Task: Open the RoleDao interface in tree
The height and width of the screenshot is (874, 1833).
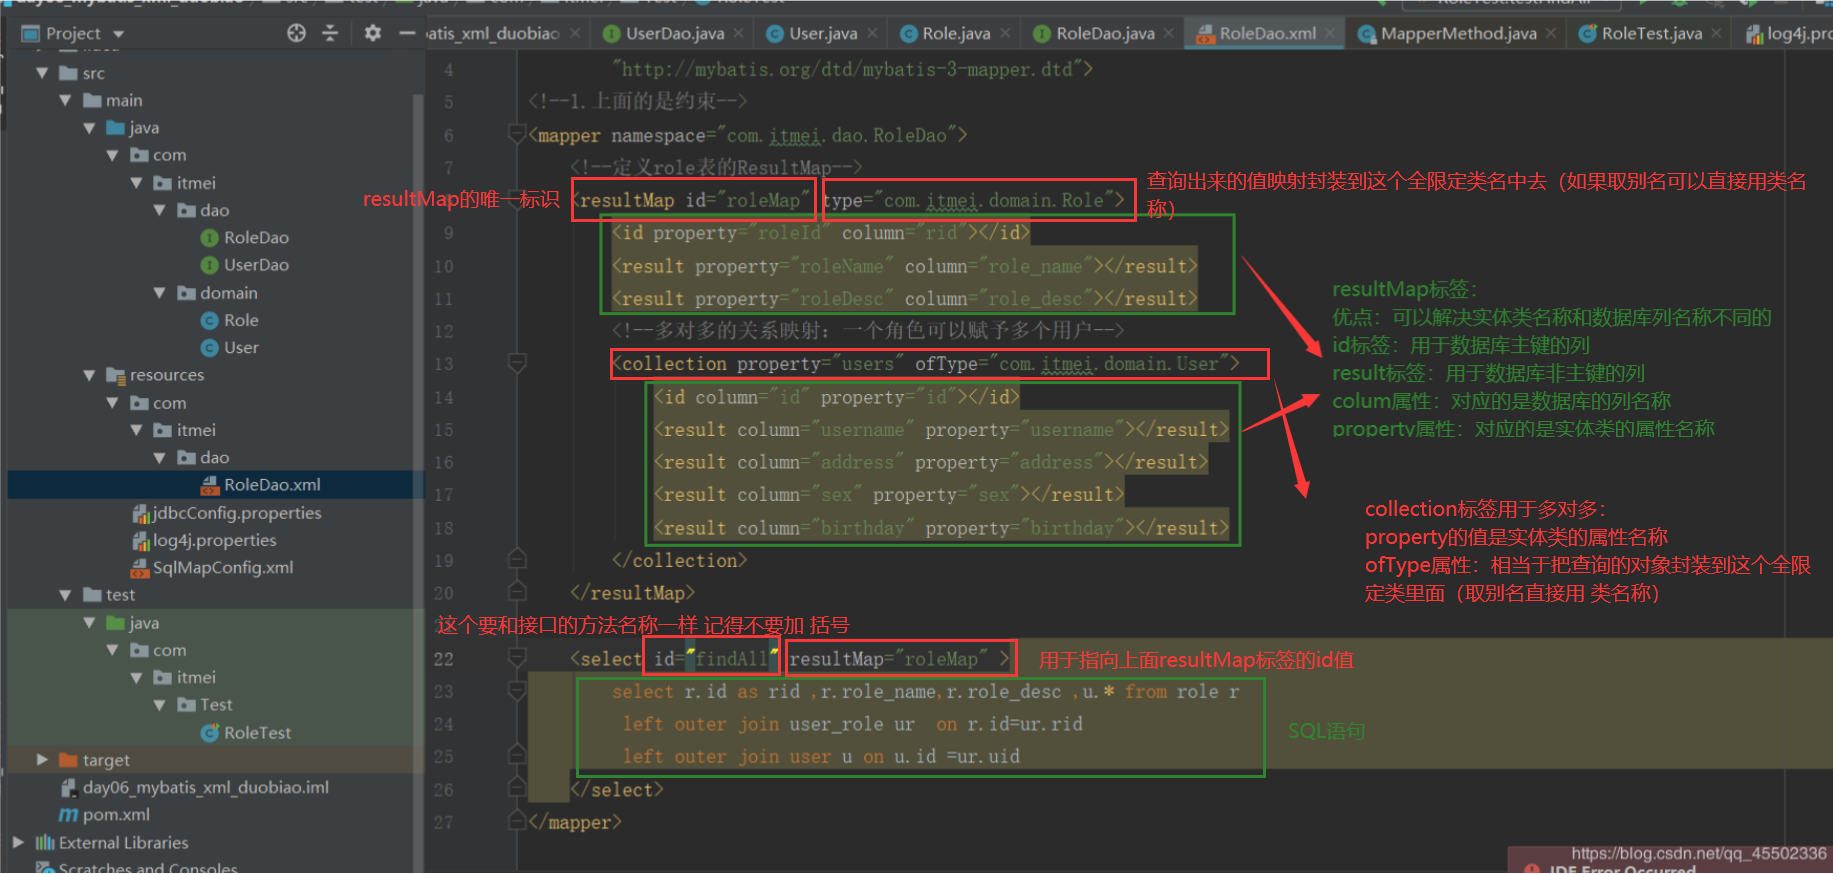Action: point(256,238)
